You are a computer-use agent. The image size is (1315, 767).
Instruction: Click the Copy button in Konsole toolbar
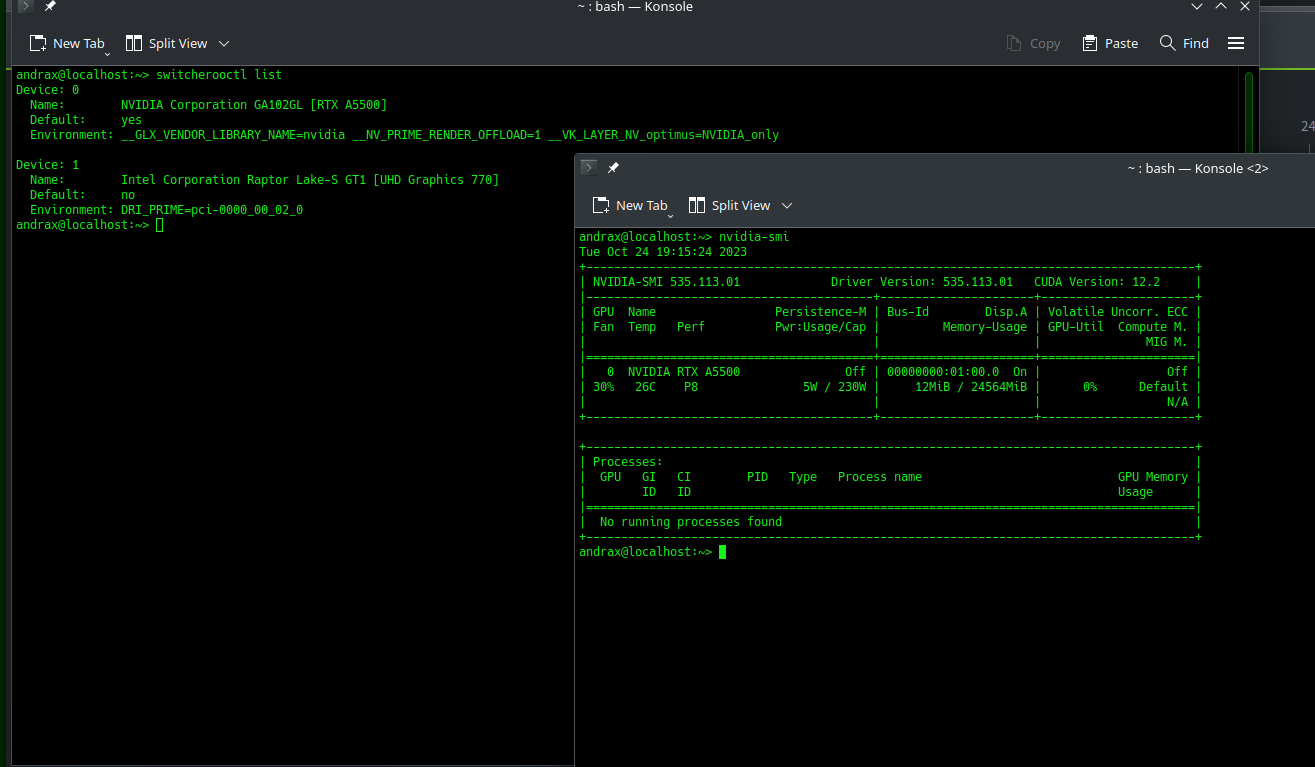(x=1033, y=43)
